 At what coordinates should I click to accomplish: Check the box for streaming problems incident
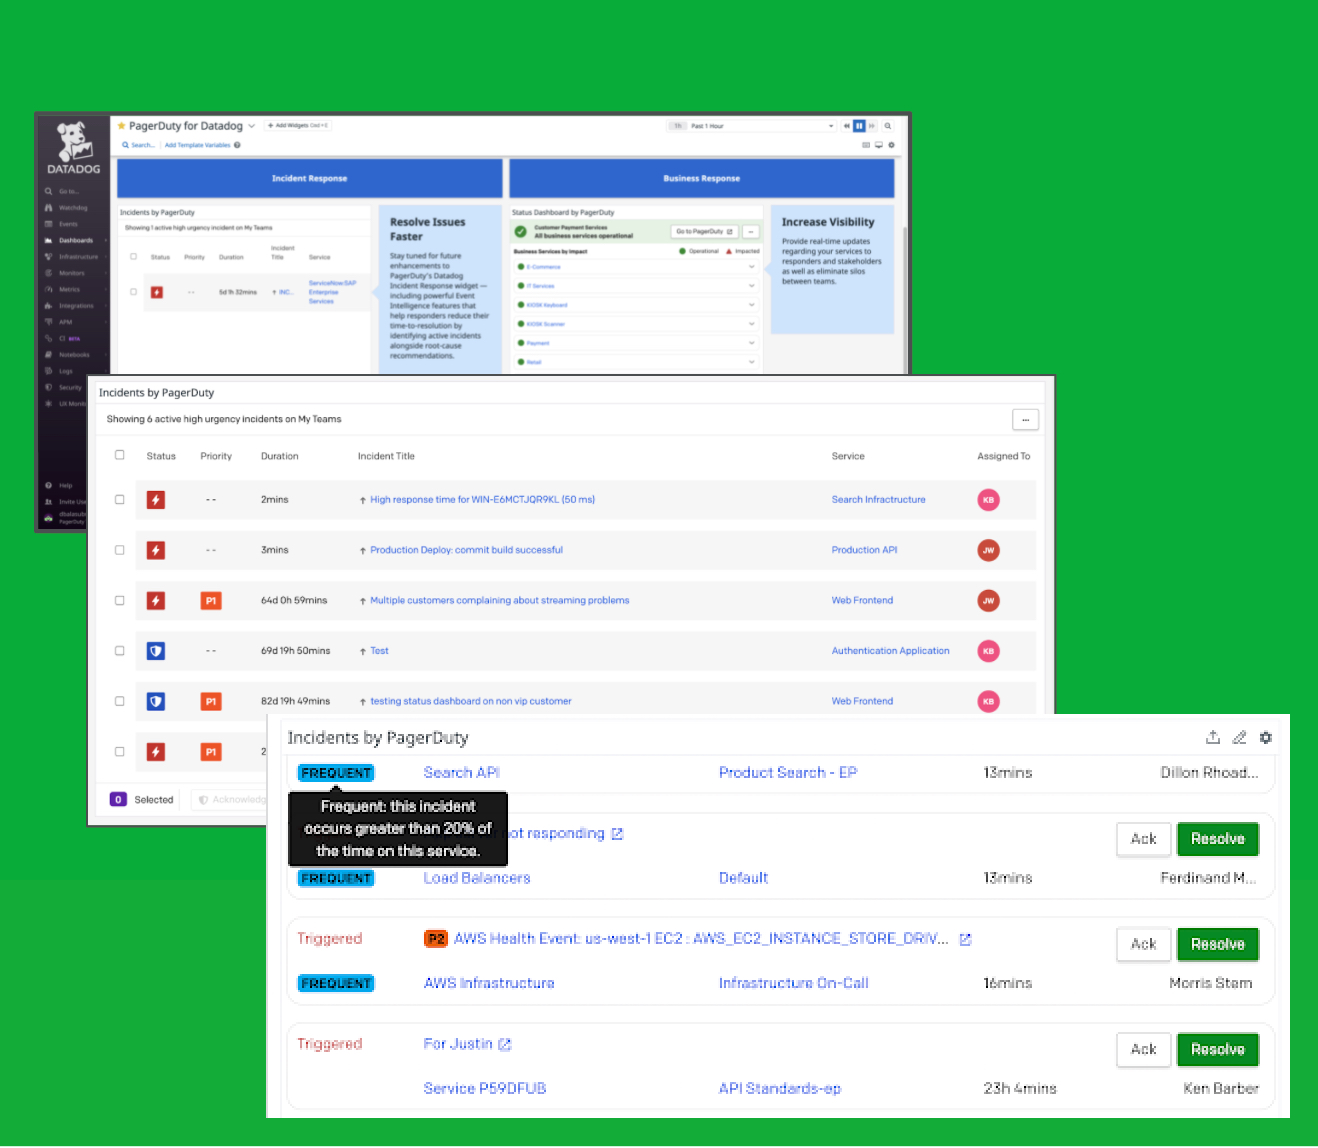point(120,600)
